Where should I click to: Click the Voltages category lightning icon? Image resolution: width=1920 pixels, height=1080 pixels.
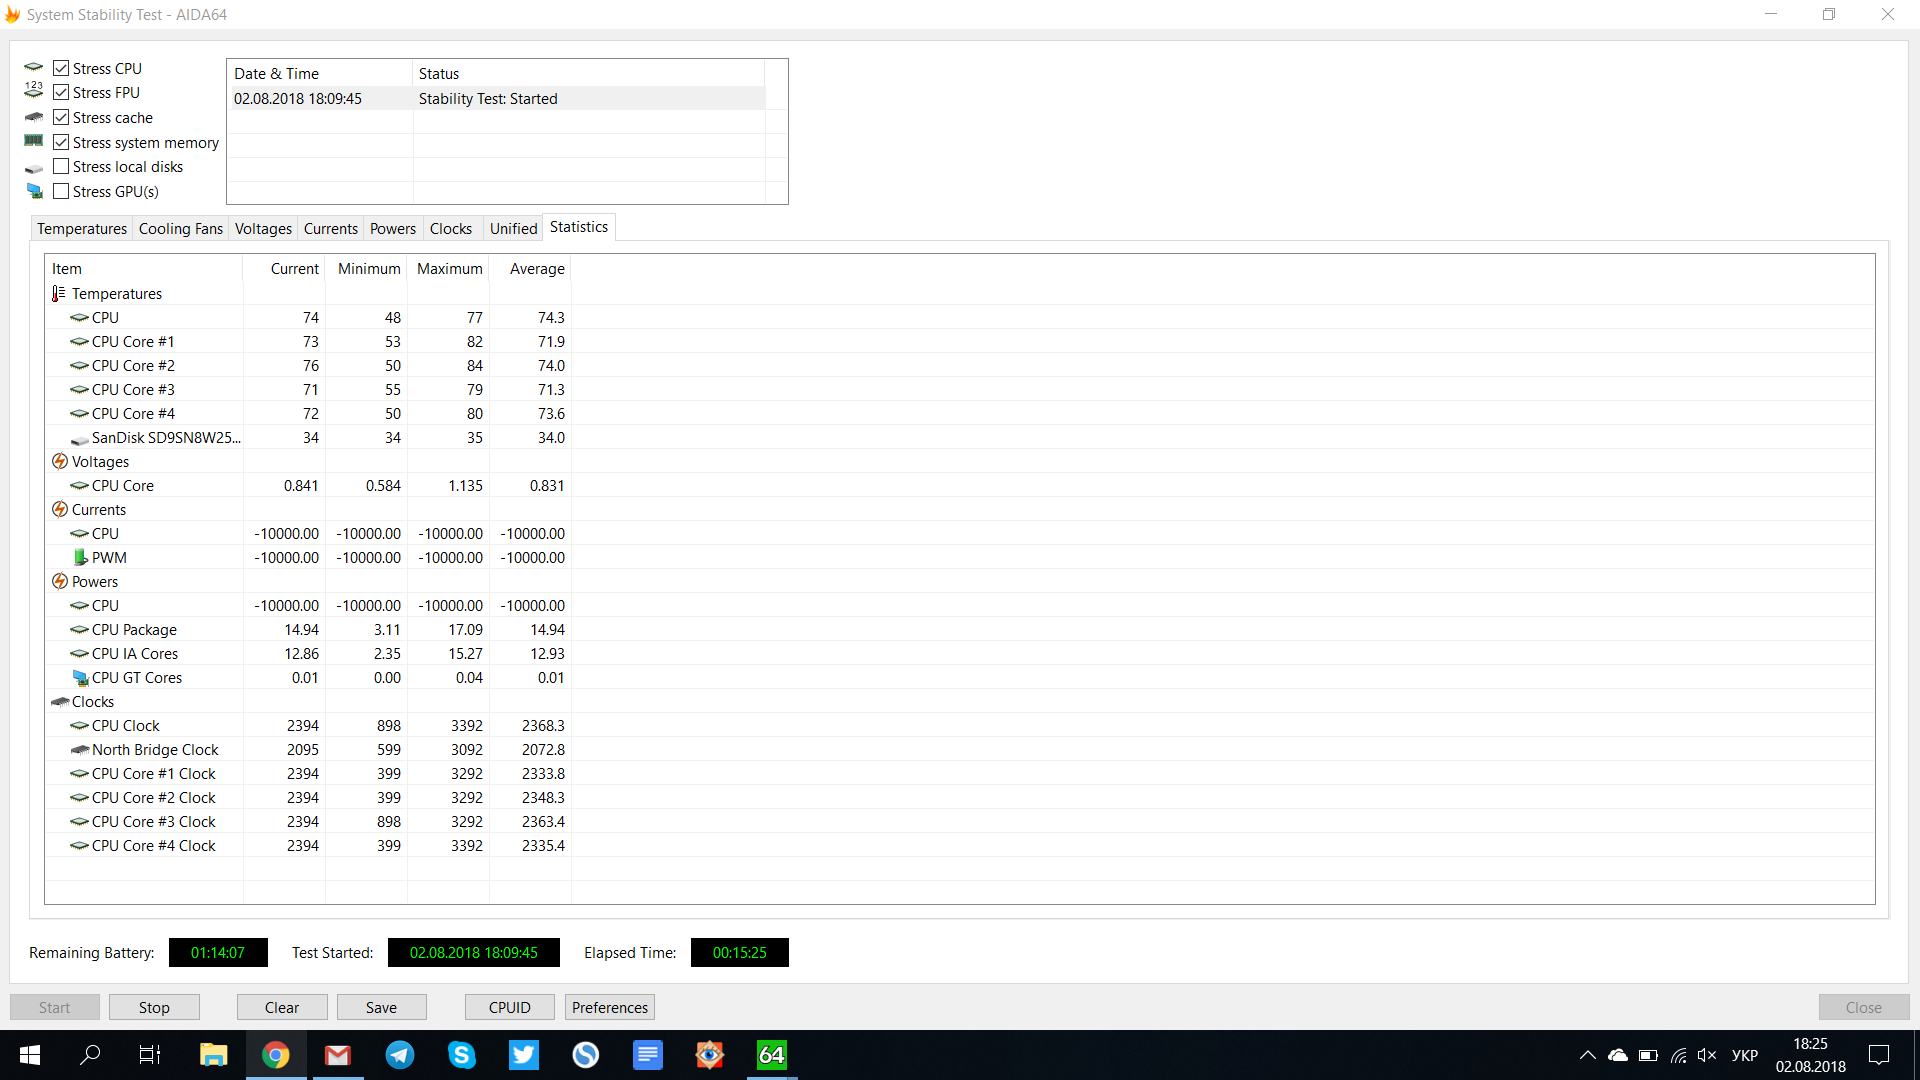pyautogui.click(x=60, y=462)
